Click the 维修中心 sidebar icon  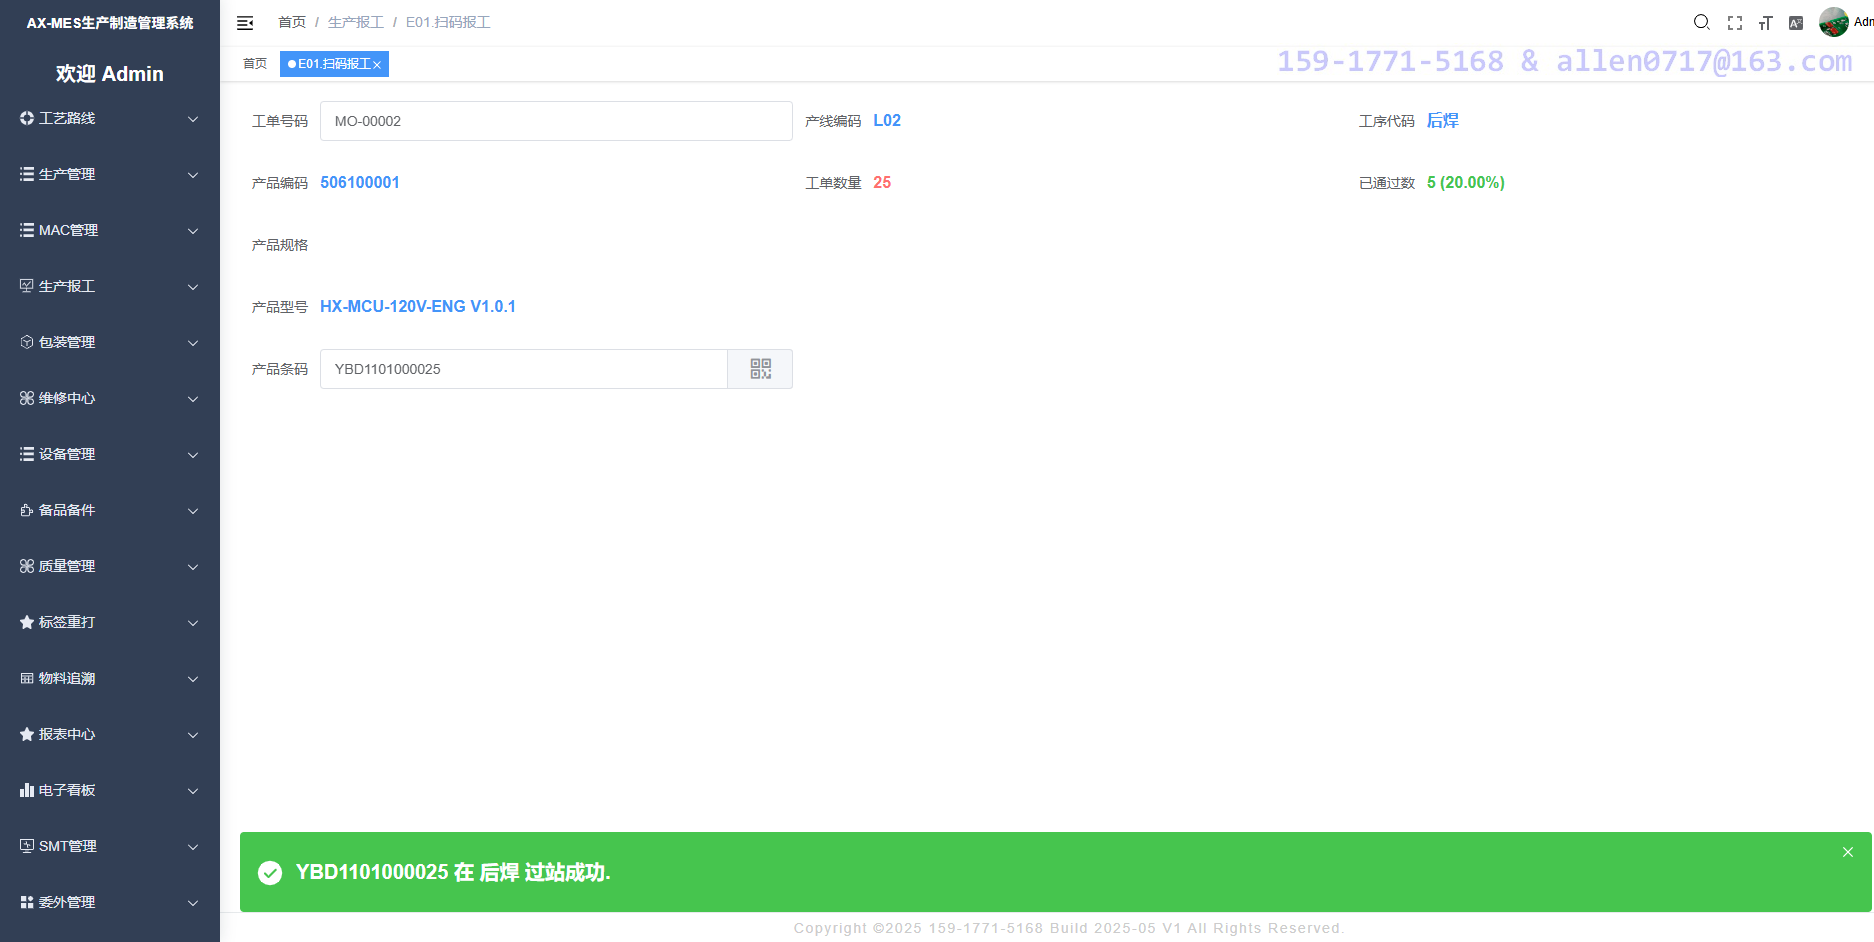click(27, 398)
